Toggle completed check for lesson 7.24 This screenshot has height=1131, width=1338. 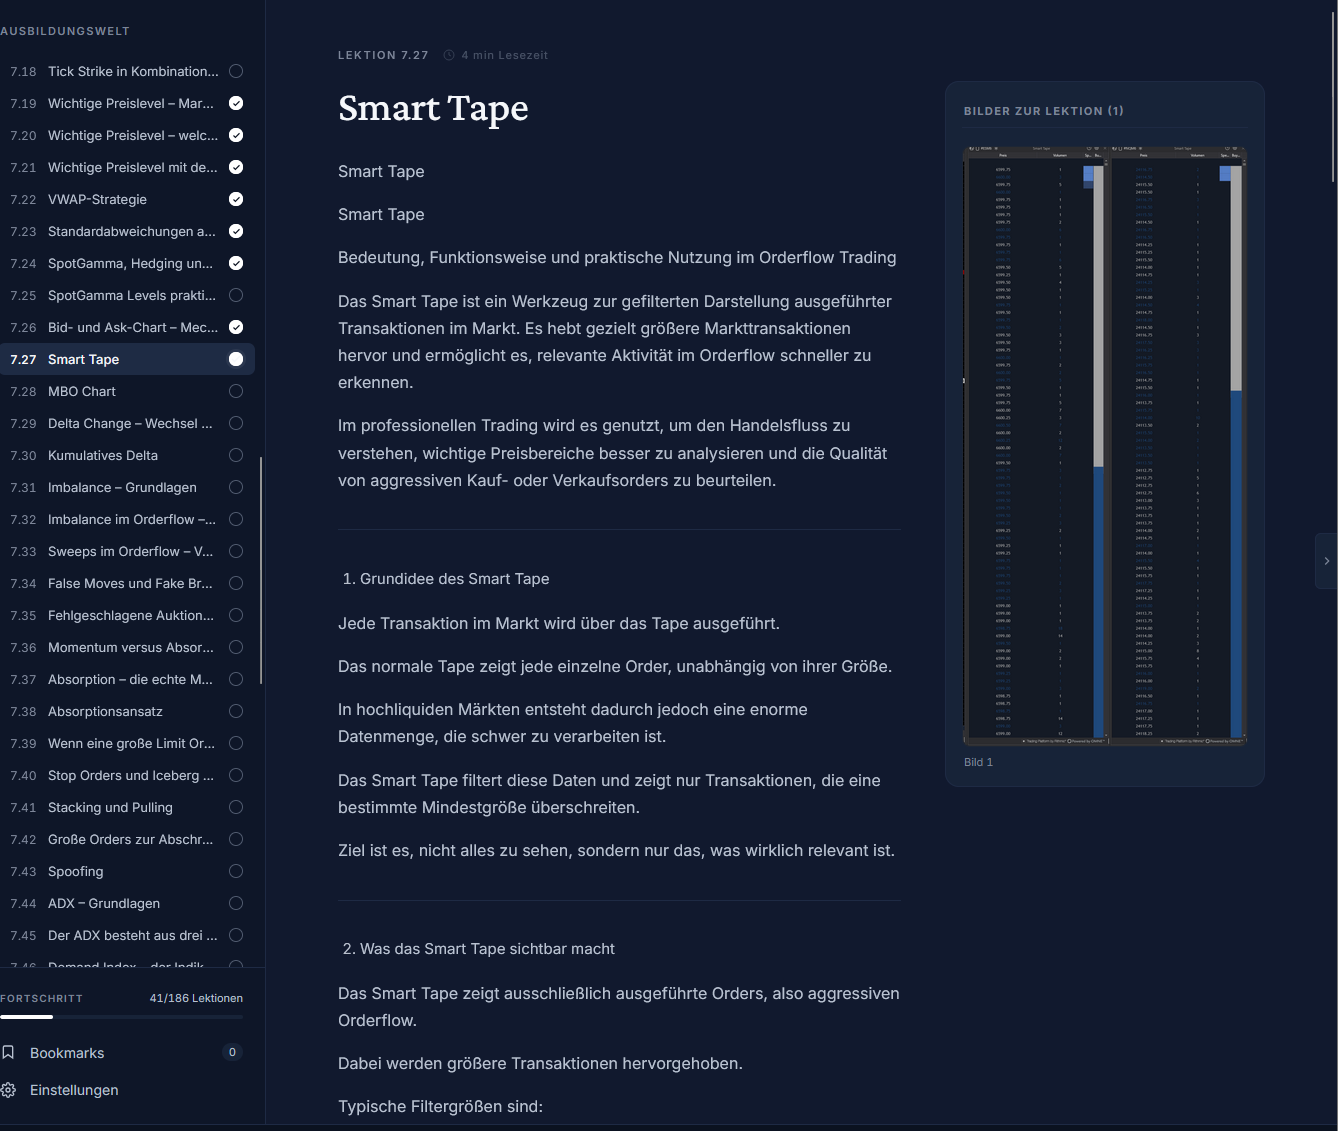click(x=236, y=263)
